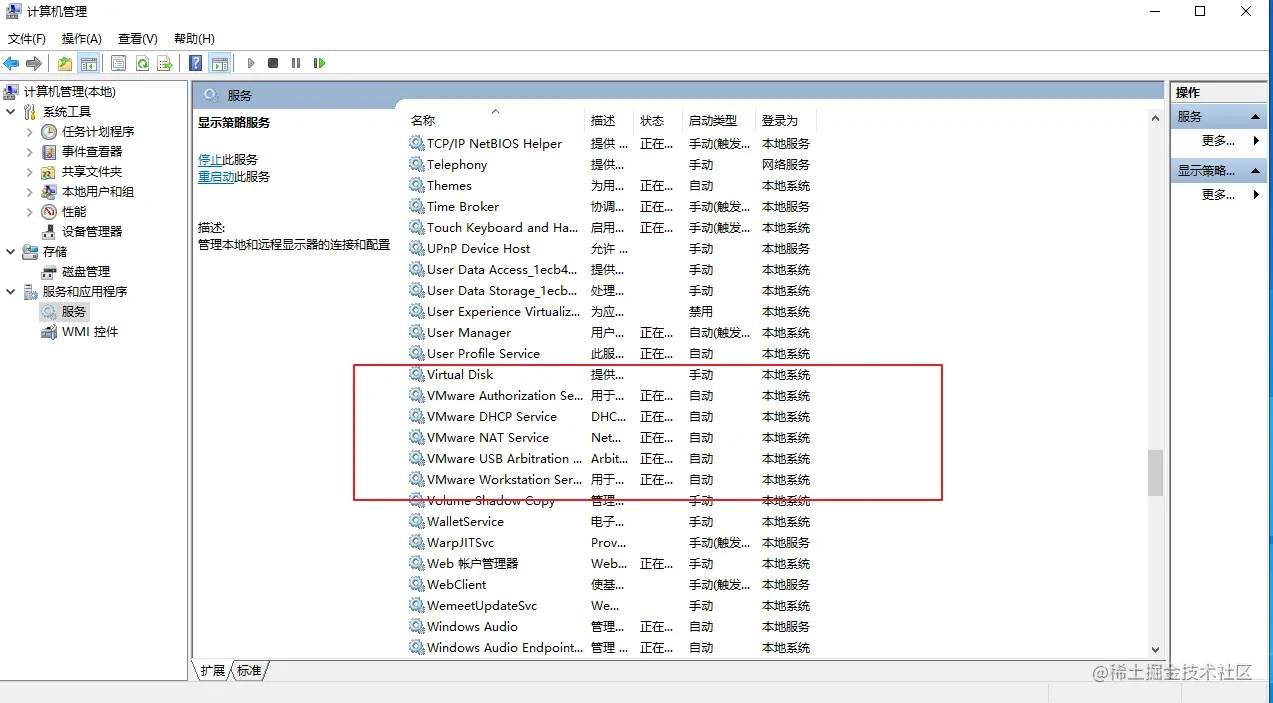This screenshot has width=1273, height=703.
Task: Expand the 性能 node
Action: pos(30,212)
